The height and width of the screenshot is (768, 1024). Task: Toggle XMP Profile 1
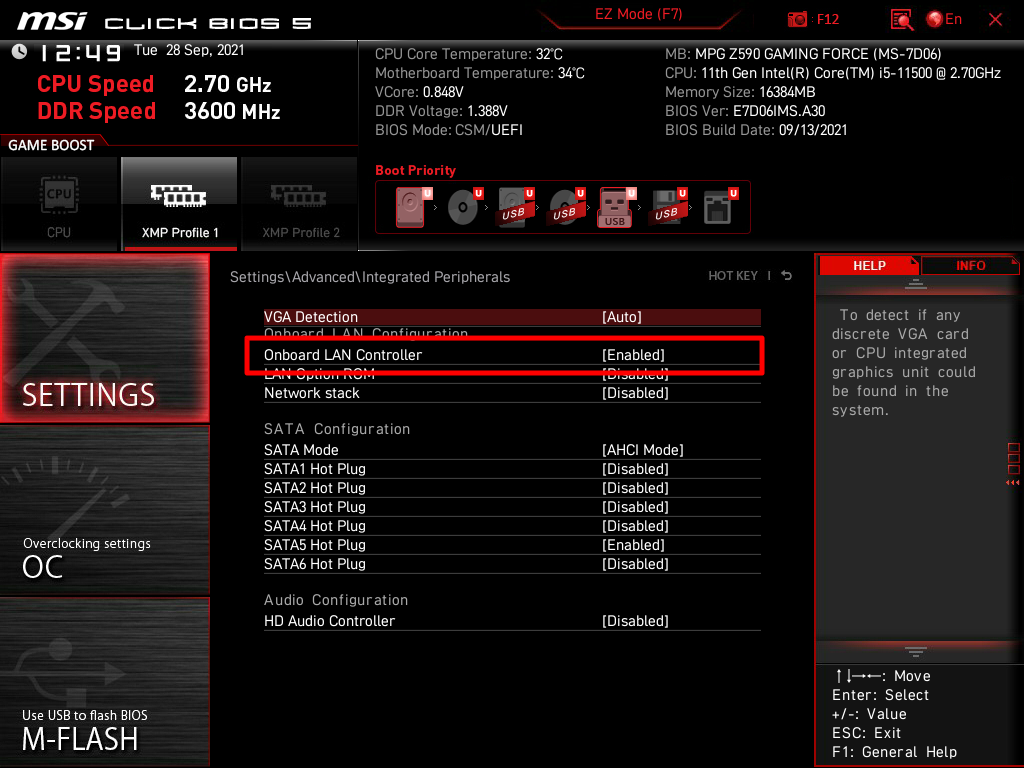(180, 204)
